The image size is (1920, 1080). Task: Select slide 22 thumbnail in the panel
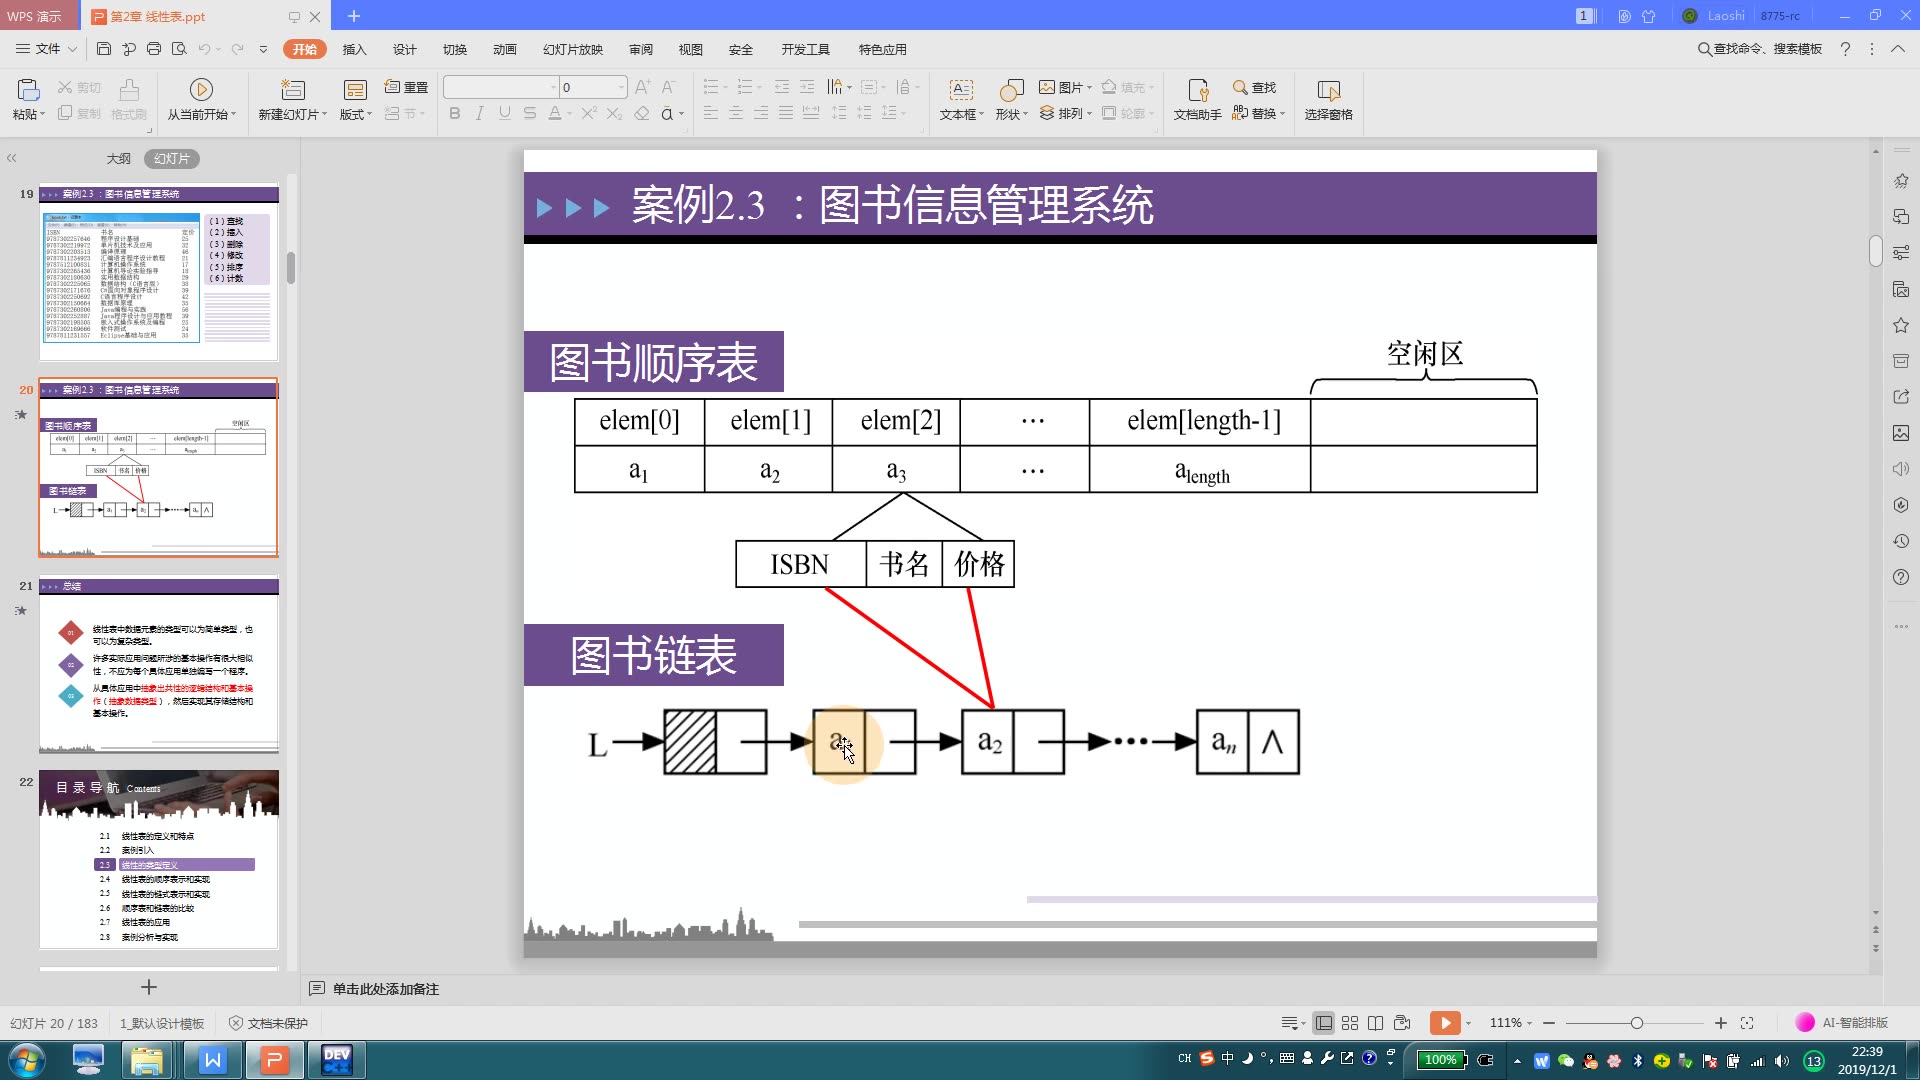[158, 860]
